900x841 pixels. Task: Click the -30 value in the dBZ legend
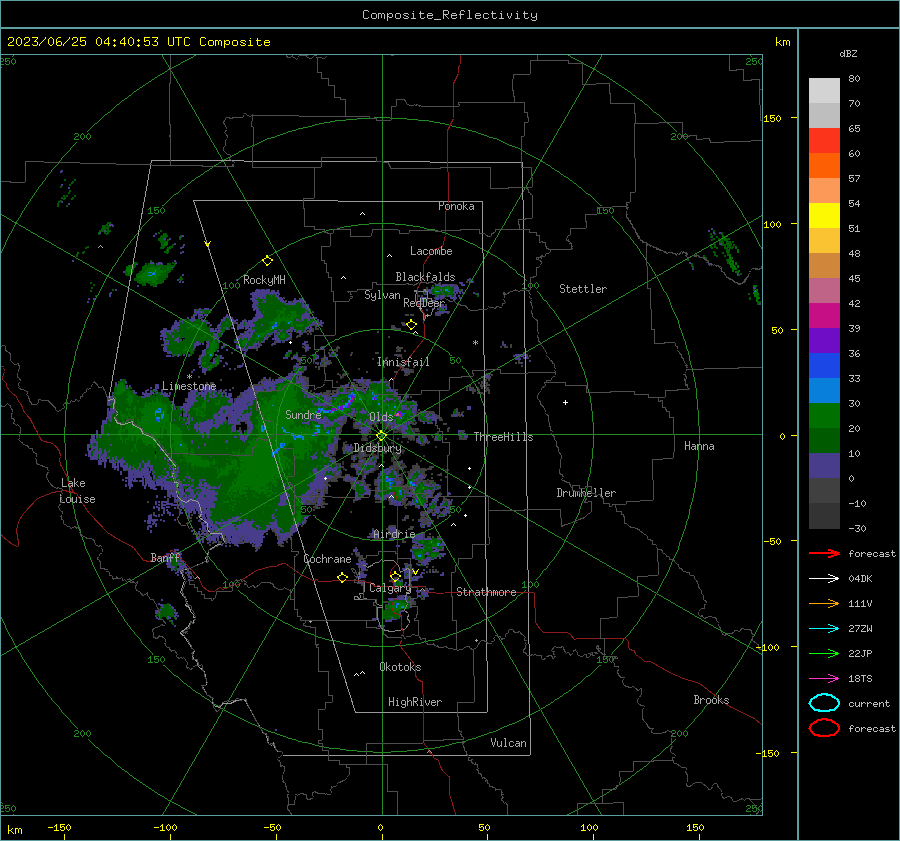[x=857, y=528]
